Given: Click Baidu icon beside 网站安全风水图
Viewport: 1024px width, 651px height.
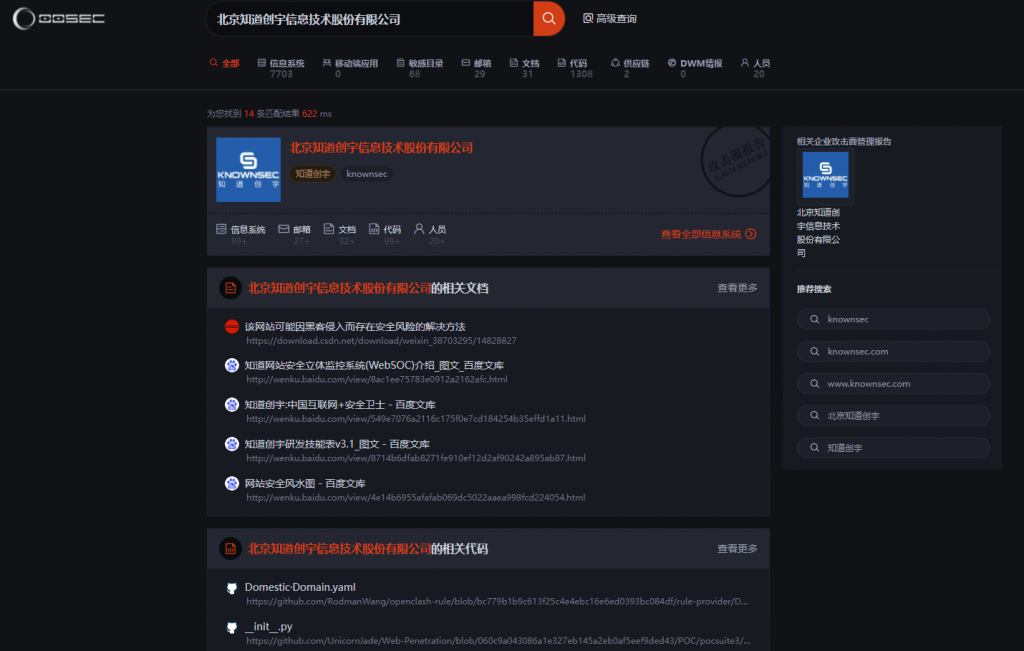Looking at the screenshot, I should tap(231, 483).
